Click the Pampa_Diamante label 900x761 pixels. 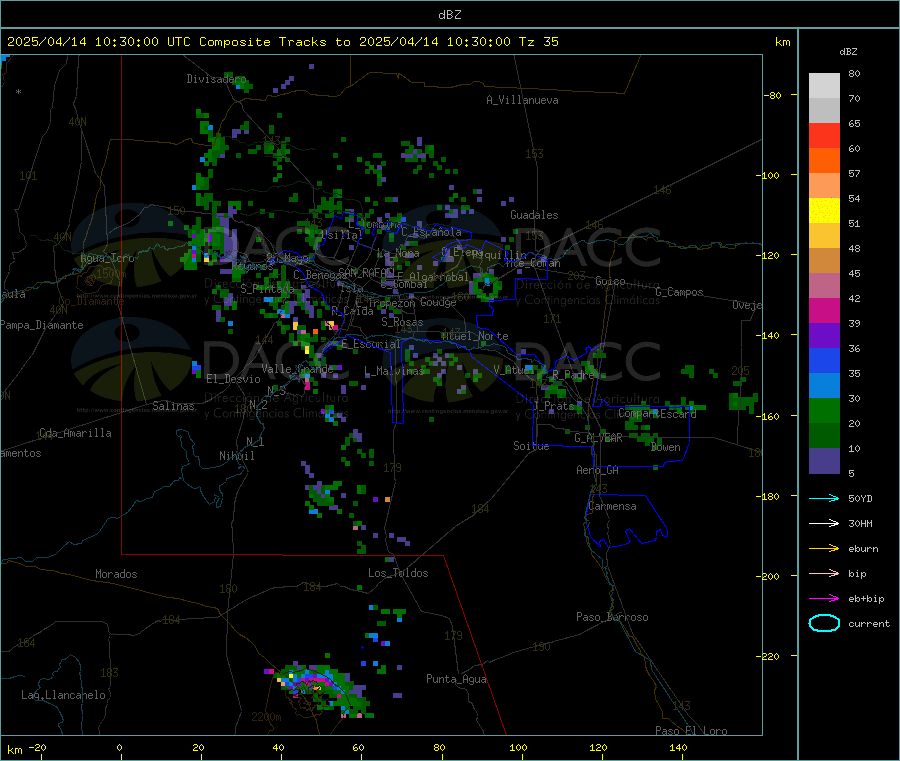click(x=42, y=325)
